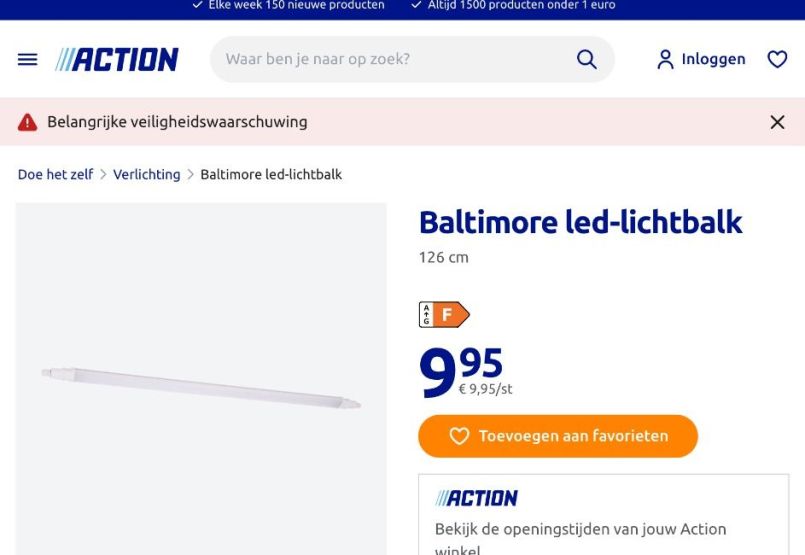Click the red warning triangle icon
Viewport: 805px width, 555px height.
point(28,122)
